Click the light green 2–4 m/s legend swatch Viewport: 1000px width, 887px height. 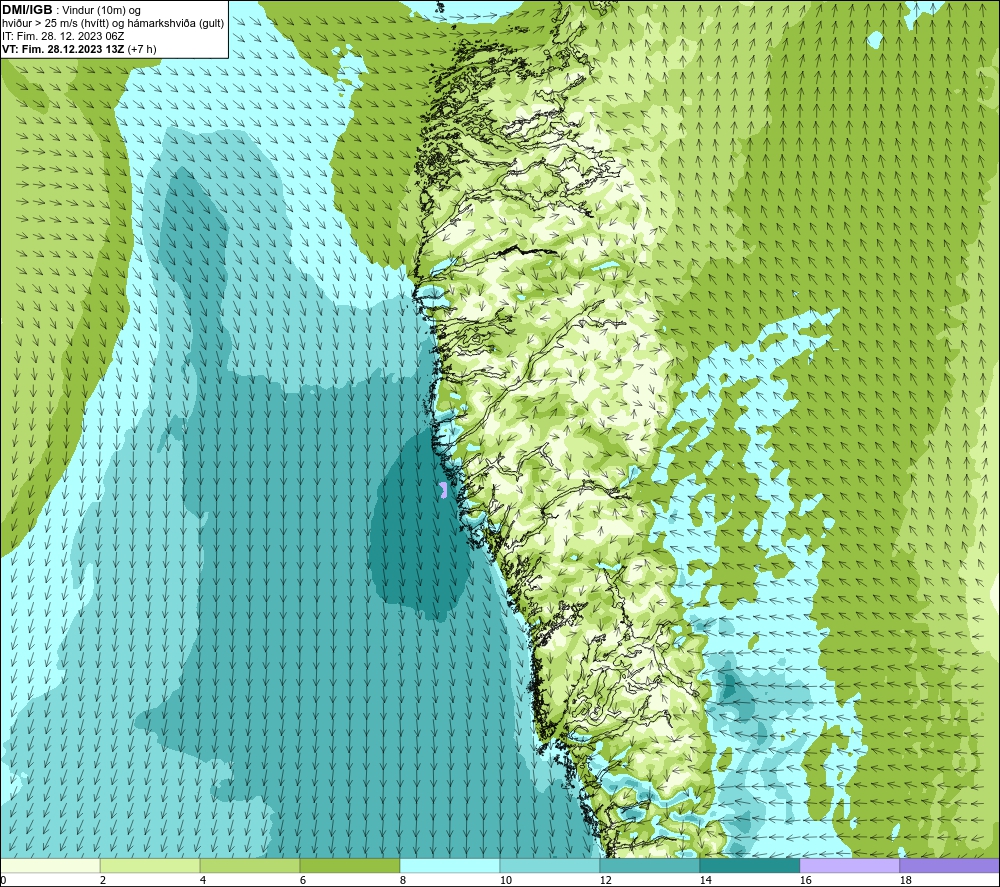tap(150, 865)
